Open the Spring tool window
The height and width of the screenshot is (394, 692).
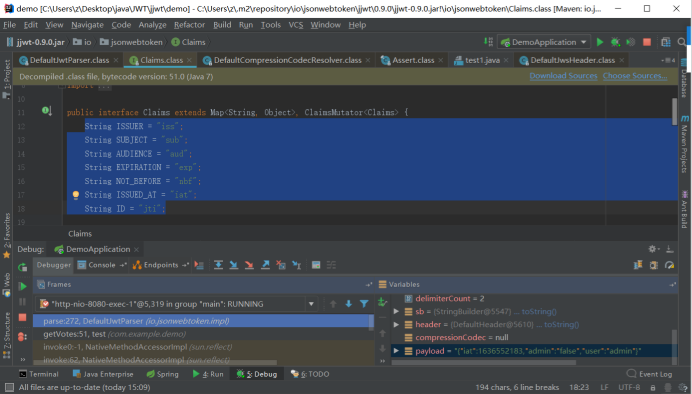point(162,374)
